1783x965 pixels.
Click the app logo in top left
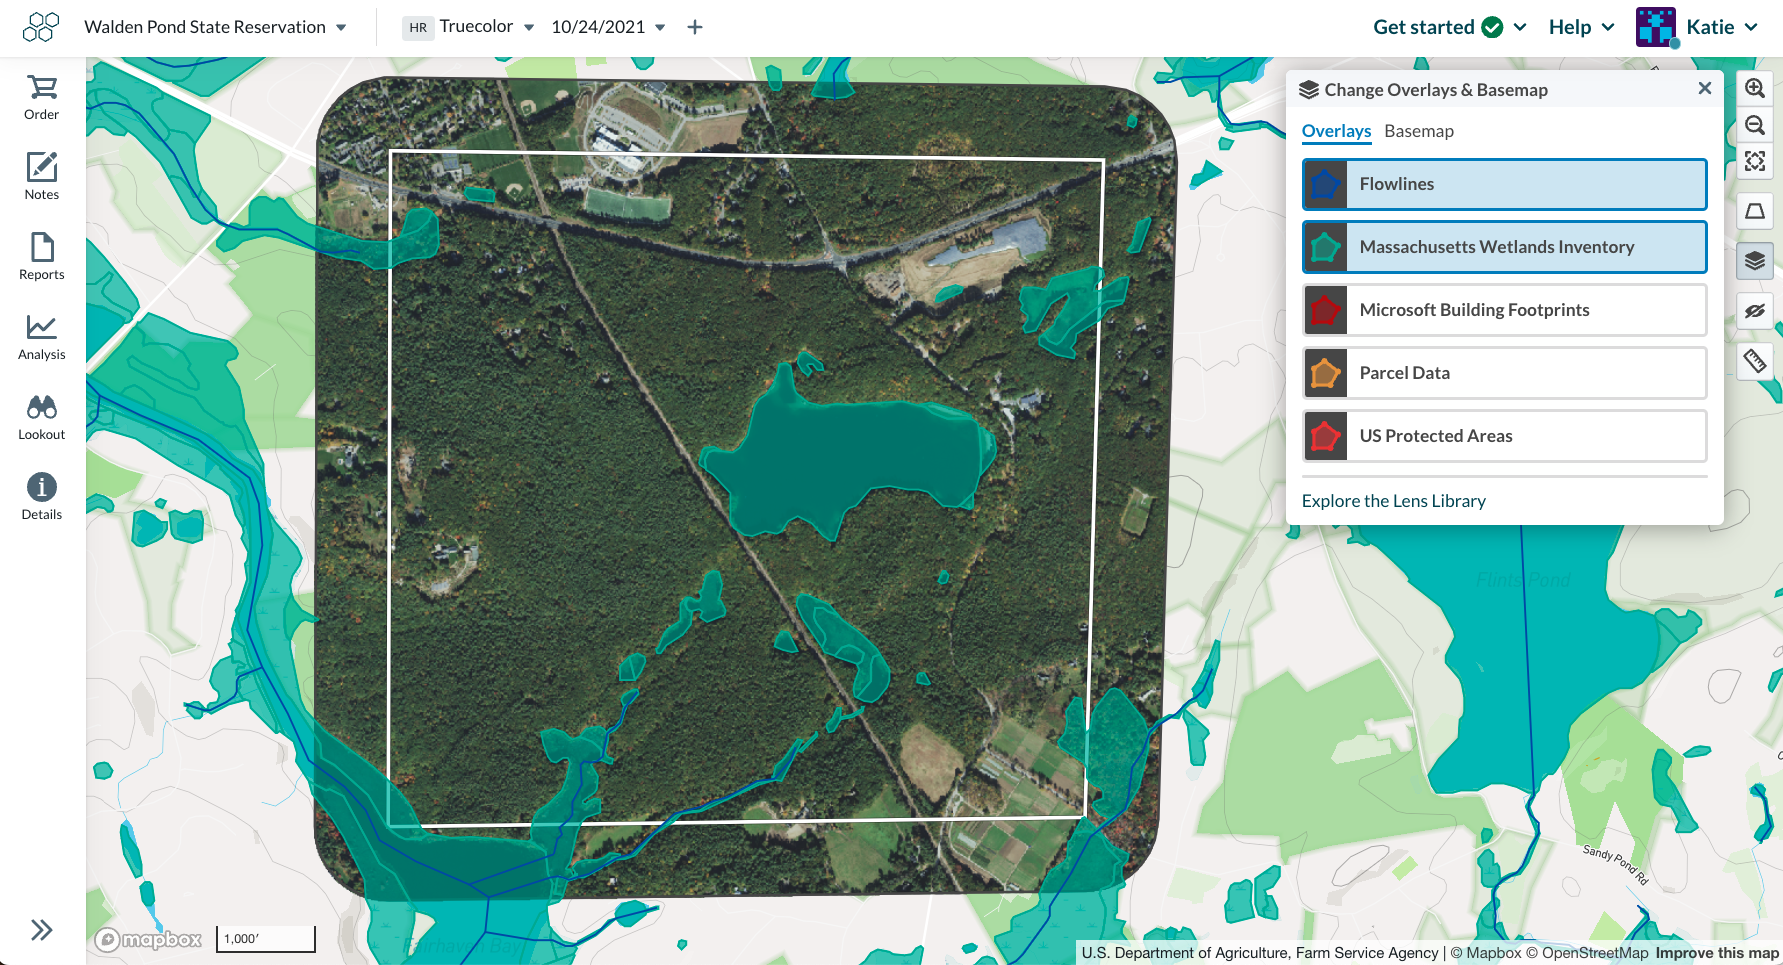[41, 27]
